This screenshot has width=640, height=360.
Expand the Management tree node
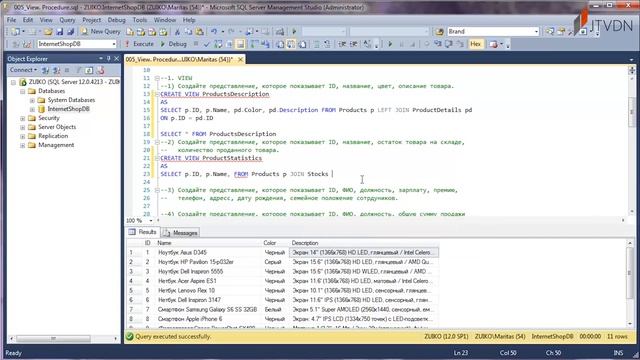23,145
